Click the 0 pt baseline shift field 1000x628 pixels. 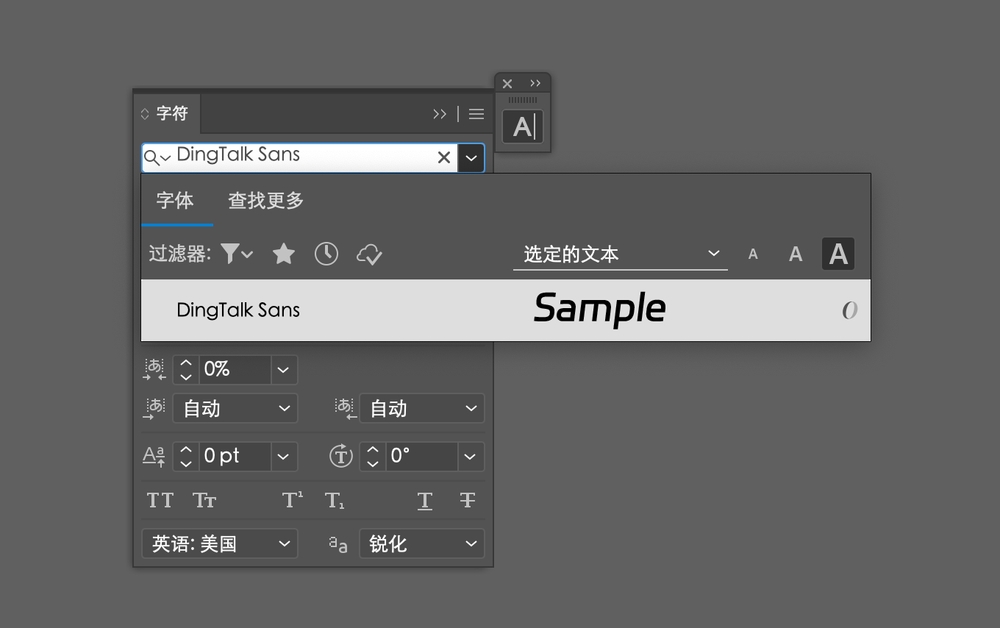(234, 456)
